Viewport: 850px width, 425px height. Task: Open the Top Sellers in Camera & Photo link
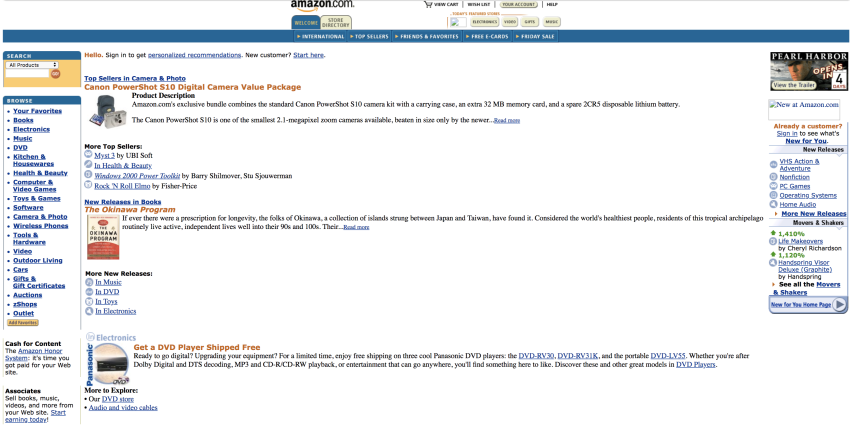pyautogui.click(x=135, y=79)
